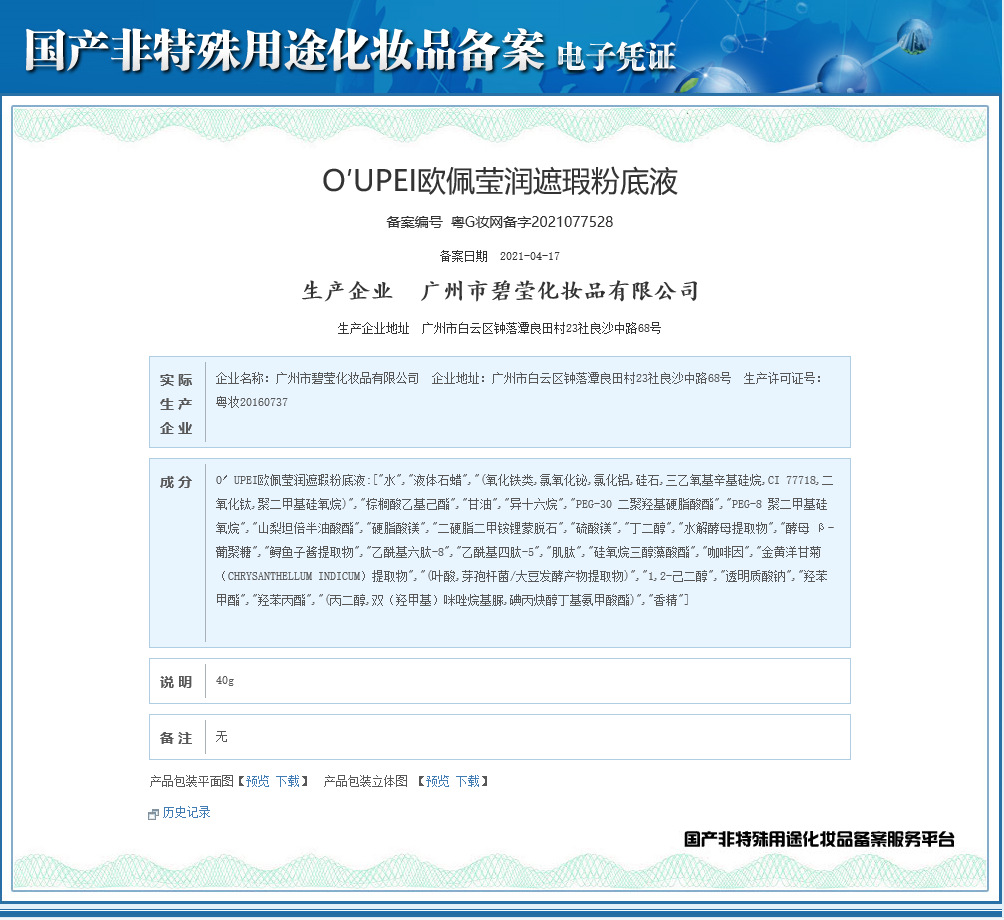Click the 备注 row label
The width and height of the screenshot is (1004, 920).
(x=176, y=738)
